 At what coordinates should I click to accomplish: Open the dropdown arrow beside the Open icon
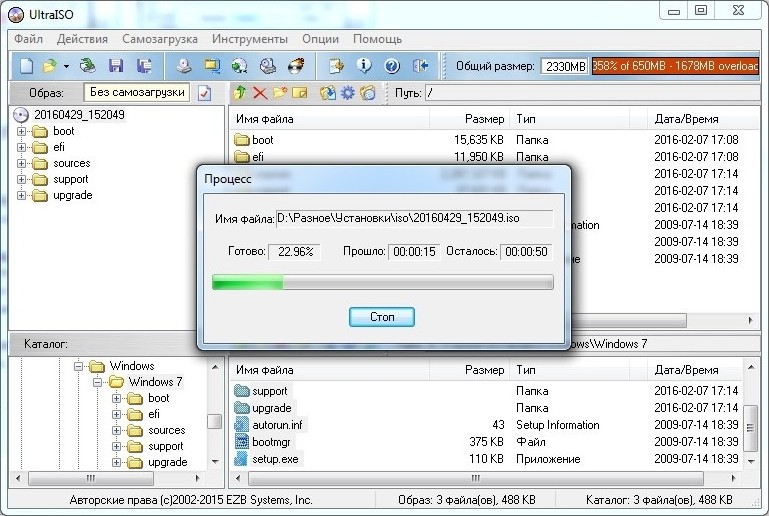(x=66, y=67)
